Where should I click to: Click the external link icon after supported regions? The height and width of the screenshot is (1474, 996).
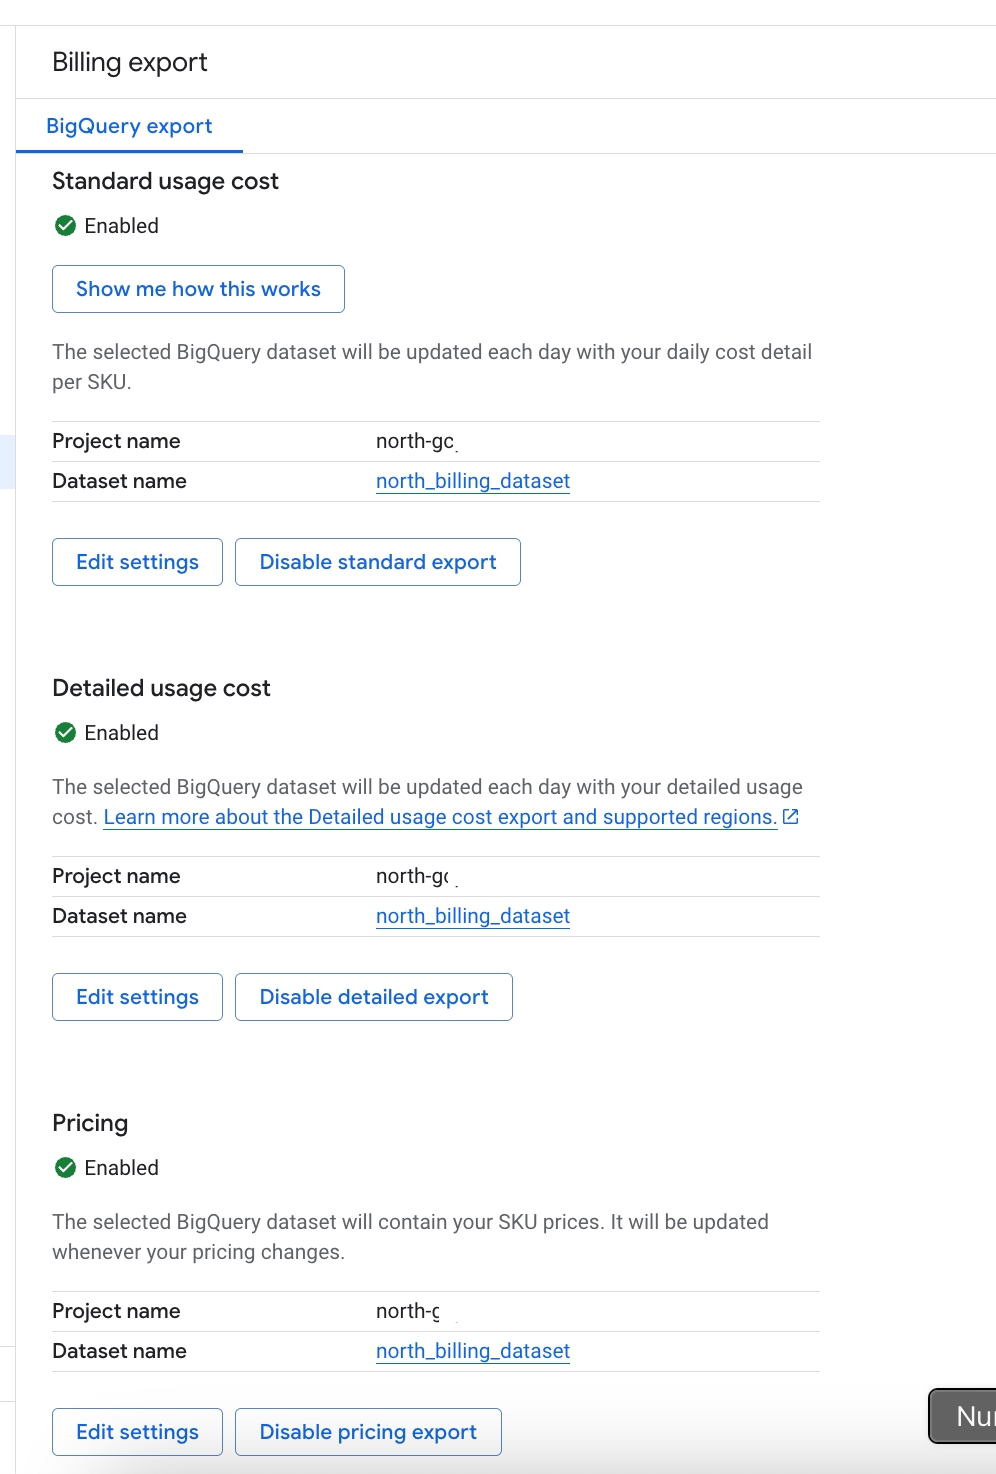tap(790, 817)
